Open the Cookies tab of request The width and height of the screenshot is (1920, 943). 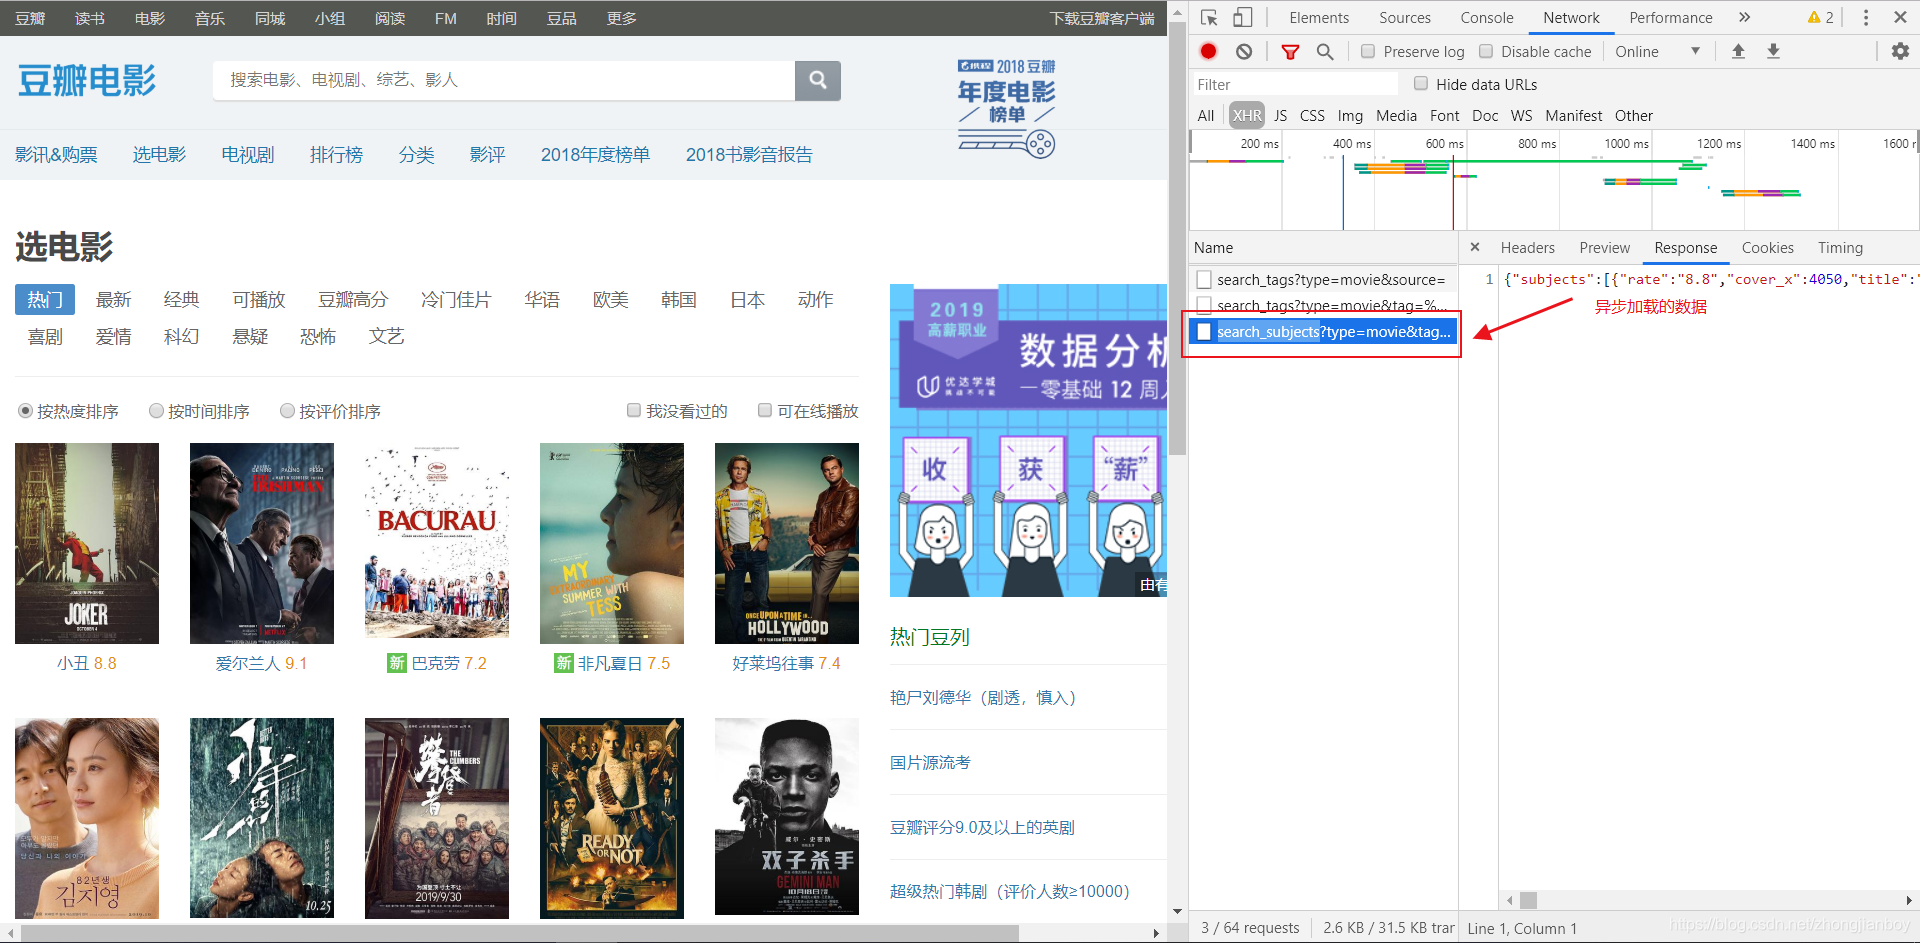coord(1768,248)
